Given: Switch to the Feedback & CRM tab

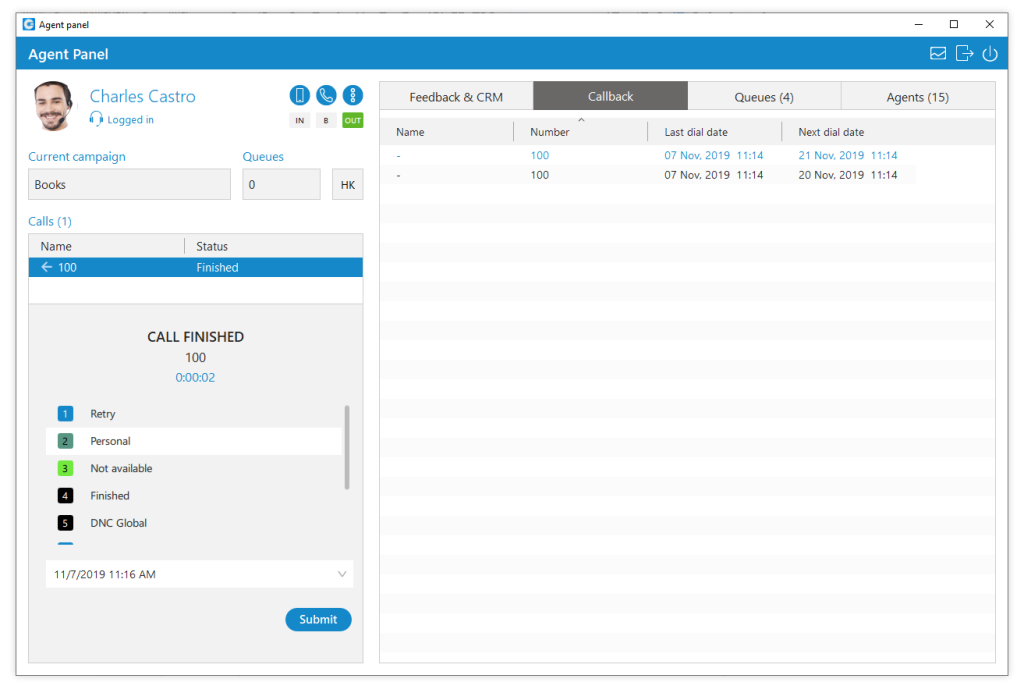Looking at the screenshot, I should click(456, 97).
